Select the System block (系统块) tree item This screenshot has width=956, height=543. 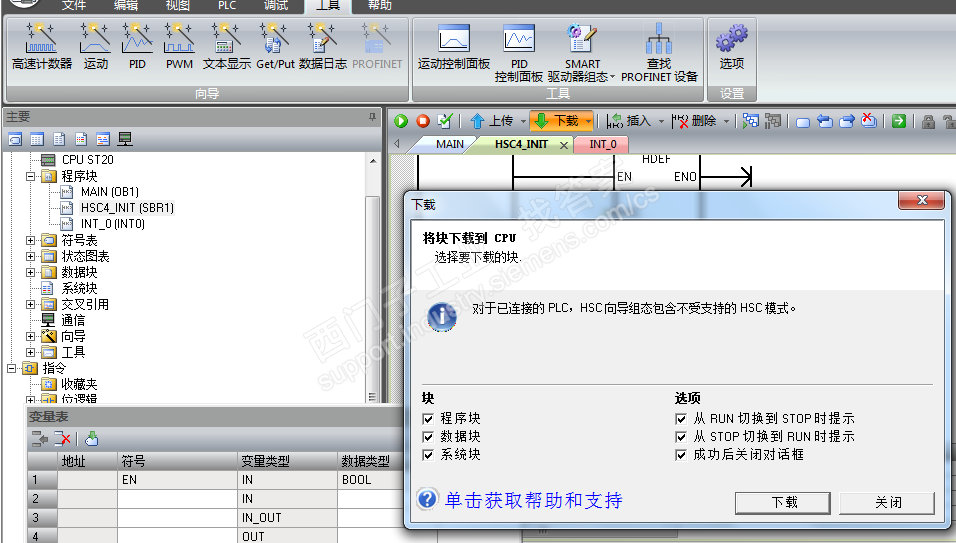pos(79,288)
